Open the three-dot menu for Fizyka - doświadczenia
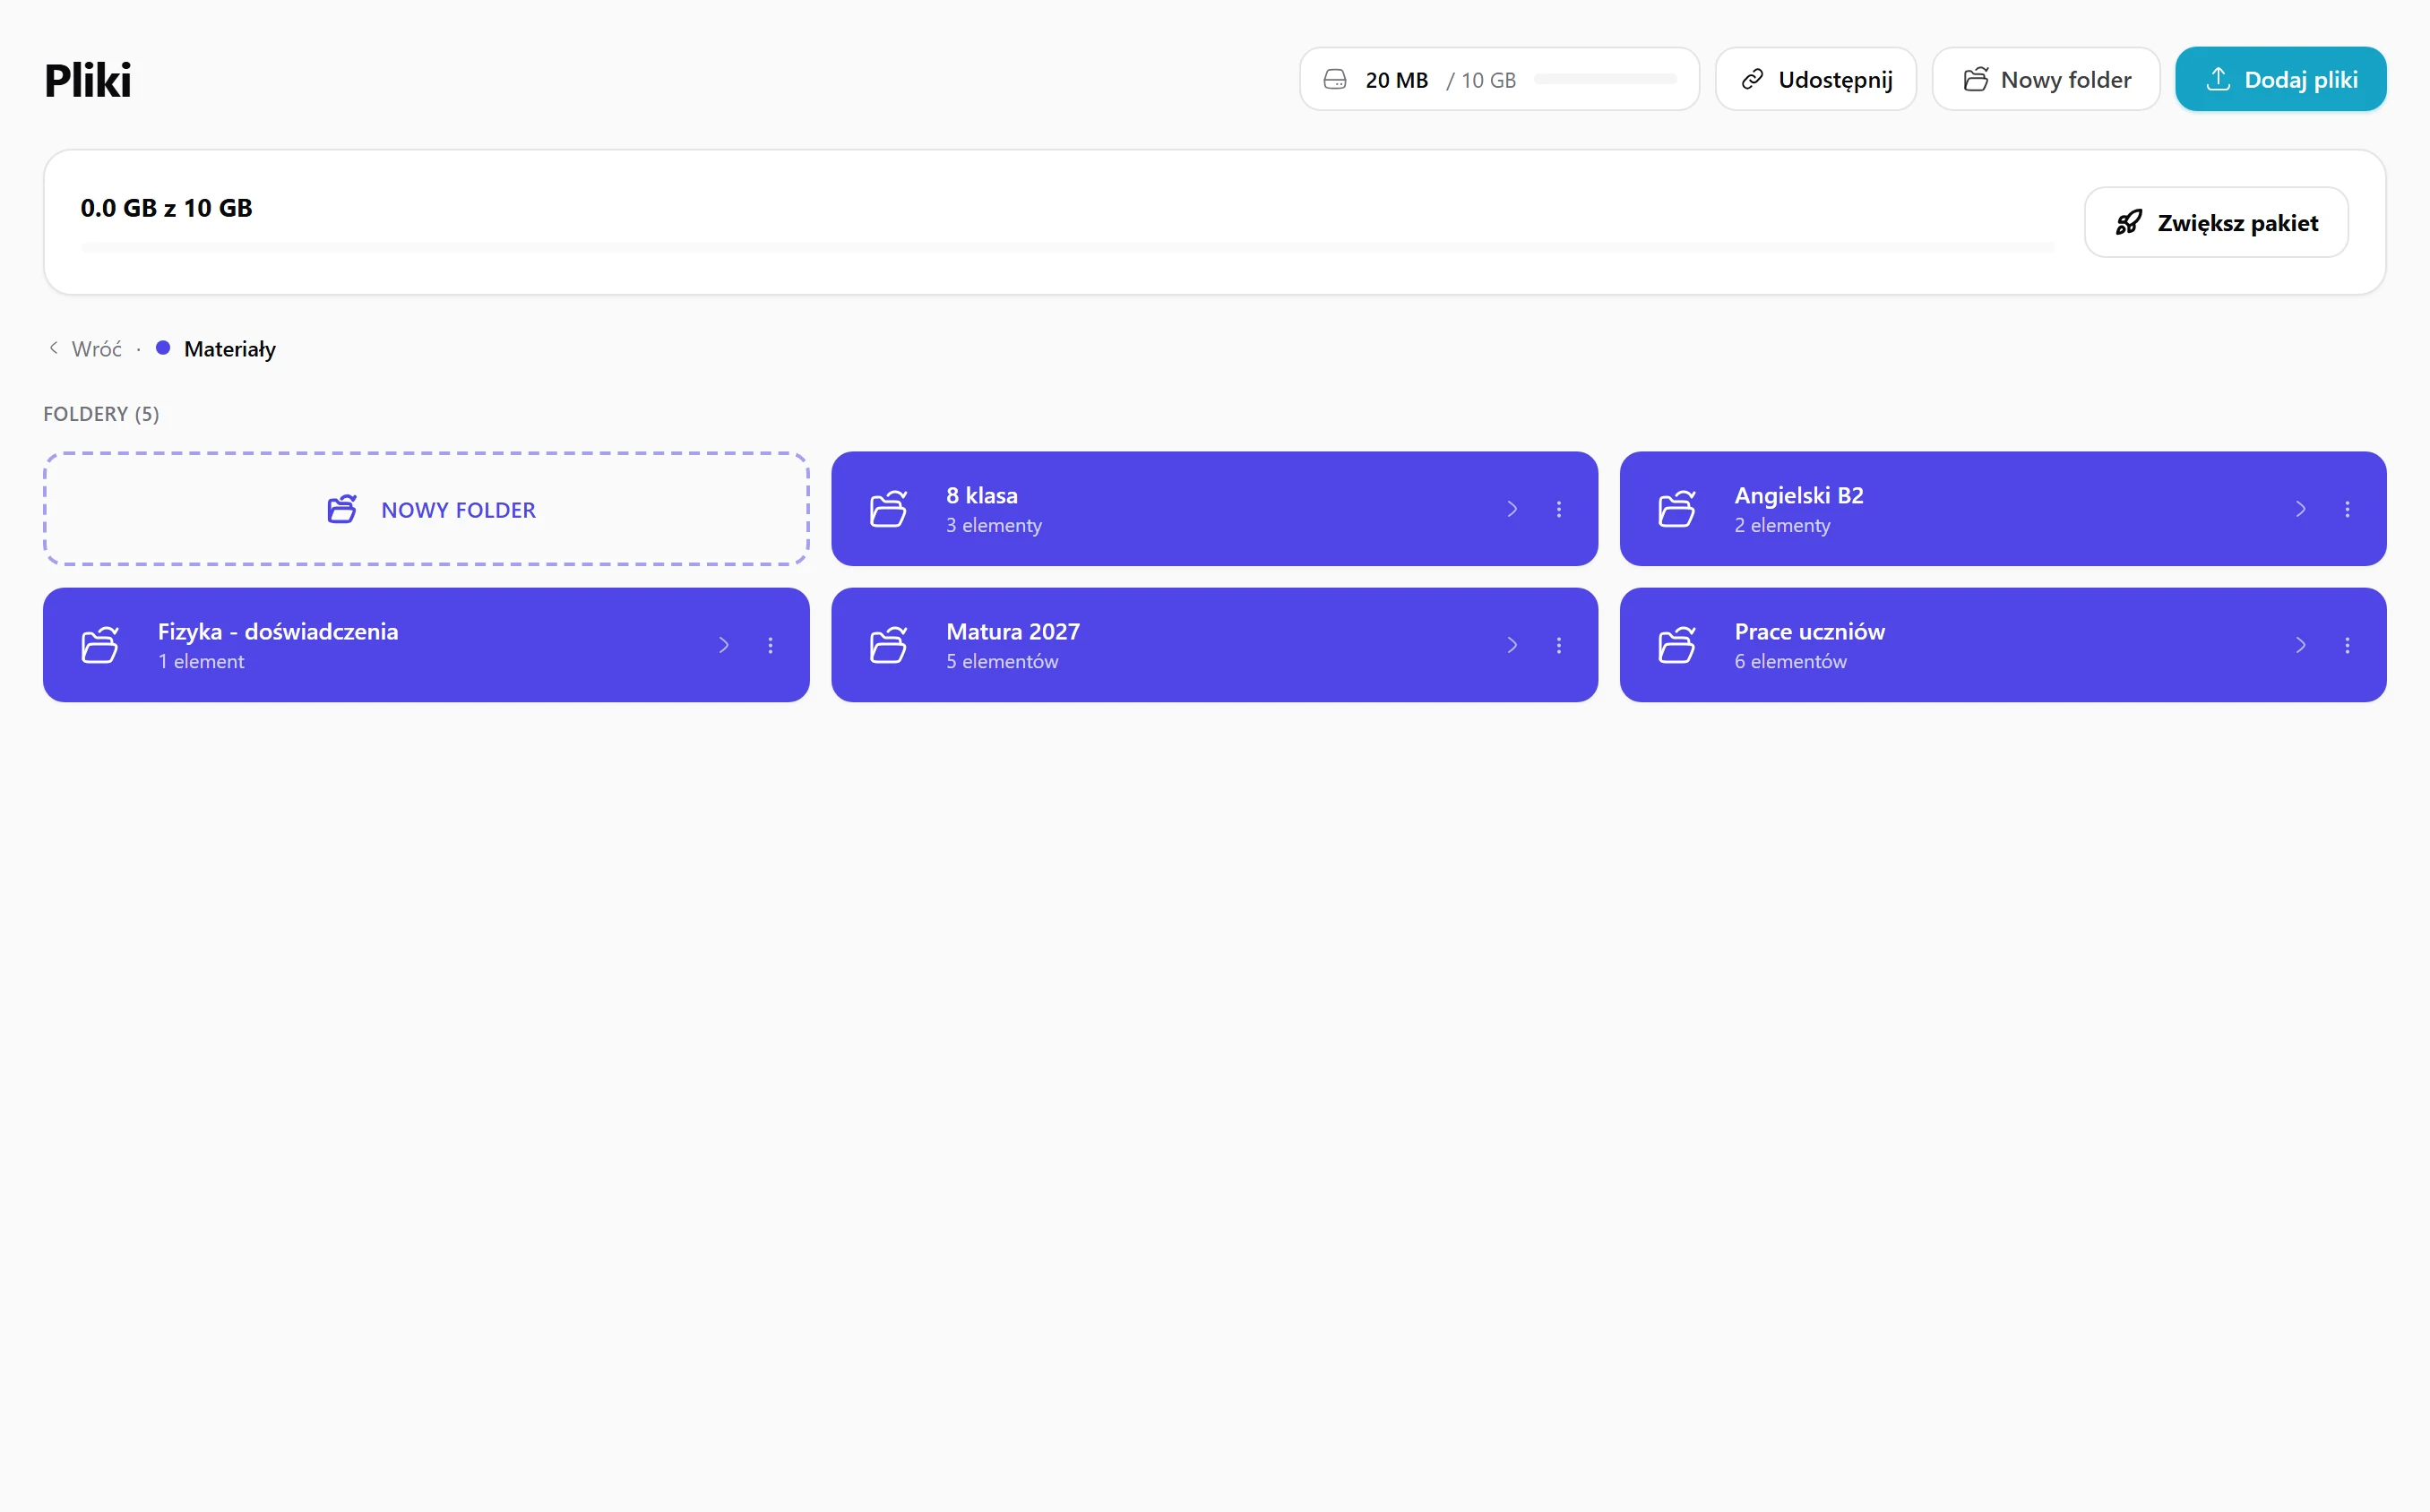 coord(770,645)
